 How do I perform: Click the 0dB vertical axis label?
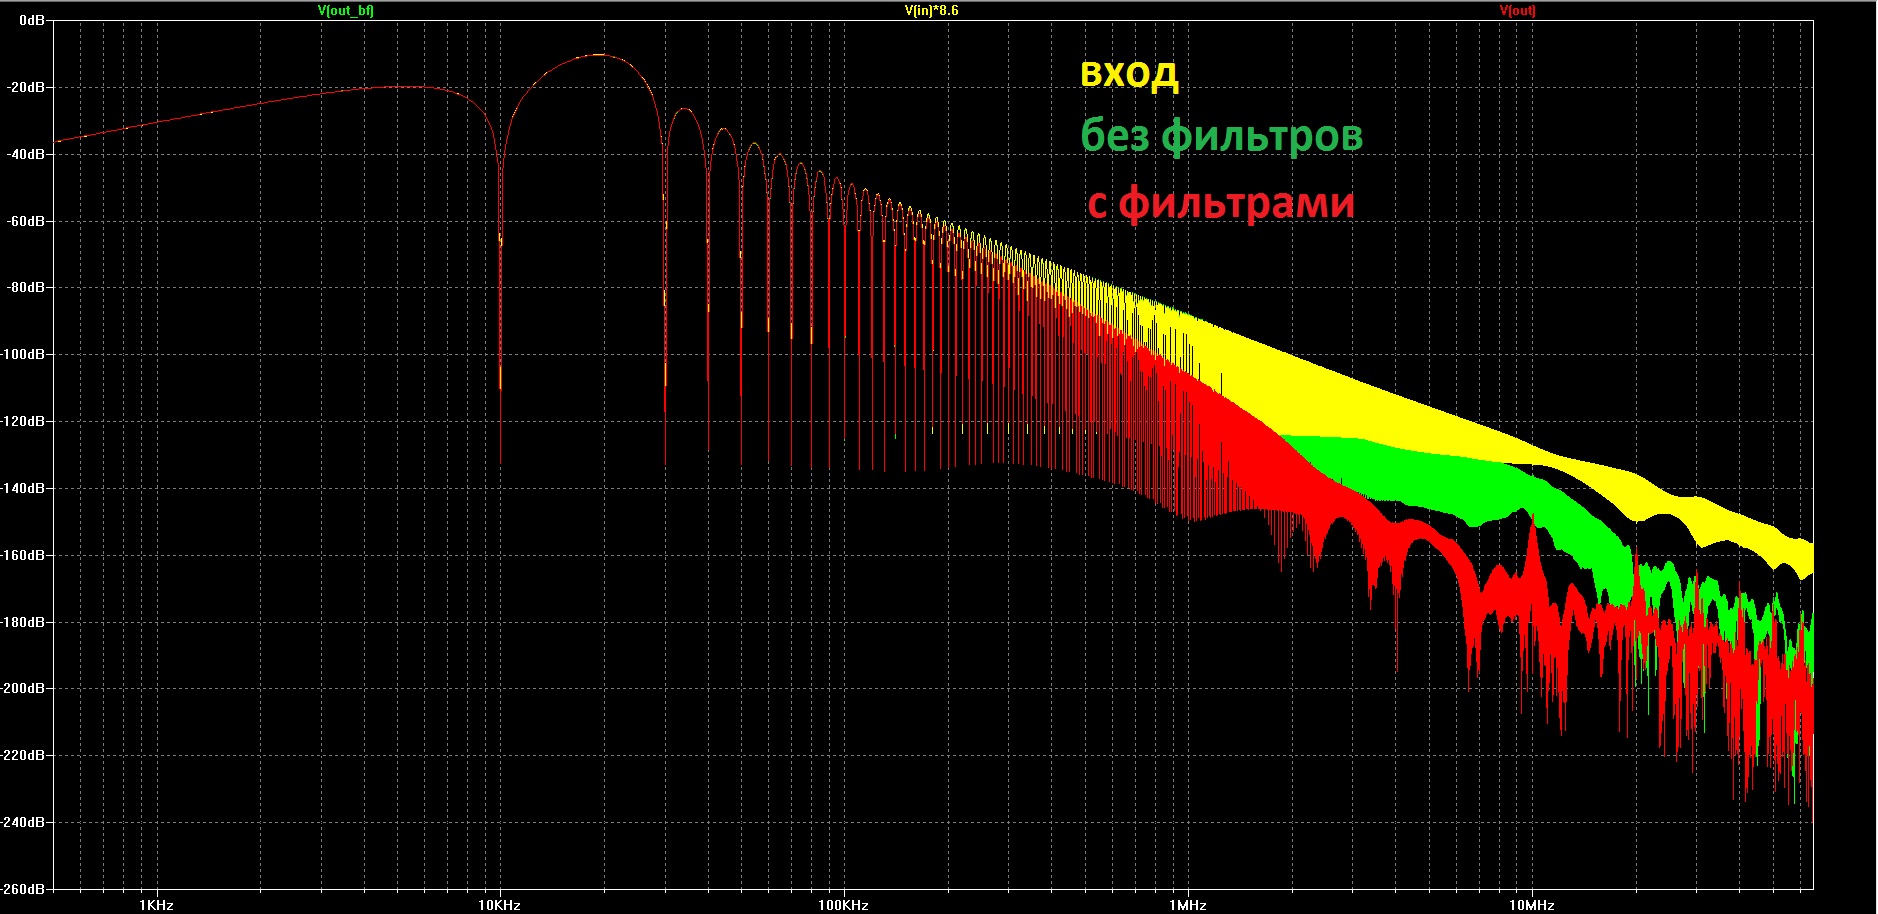point(32,20)
